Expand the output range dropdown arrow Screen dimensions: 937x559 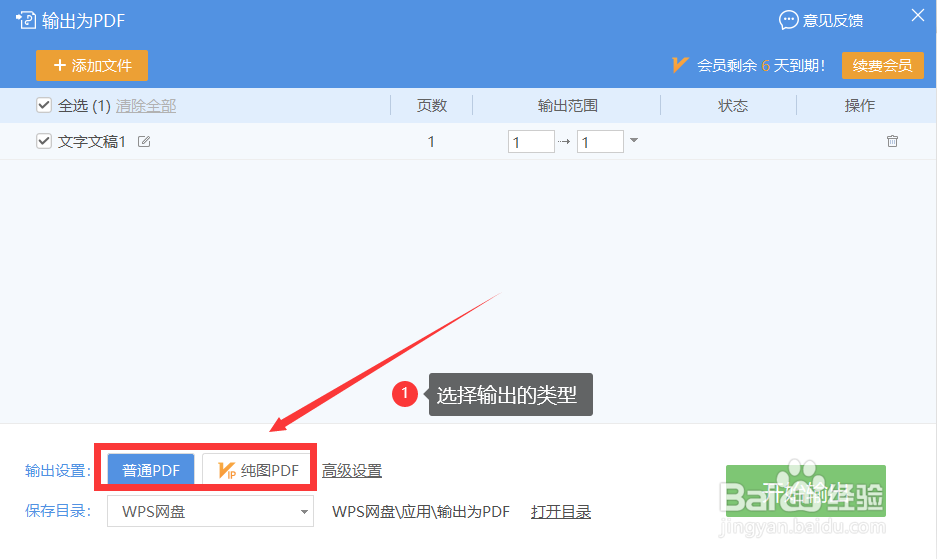634,140
